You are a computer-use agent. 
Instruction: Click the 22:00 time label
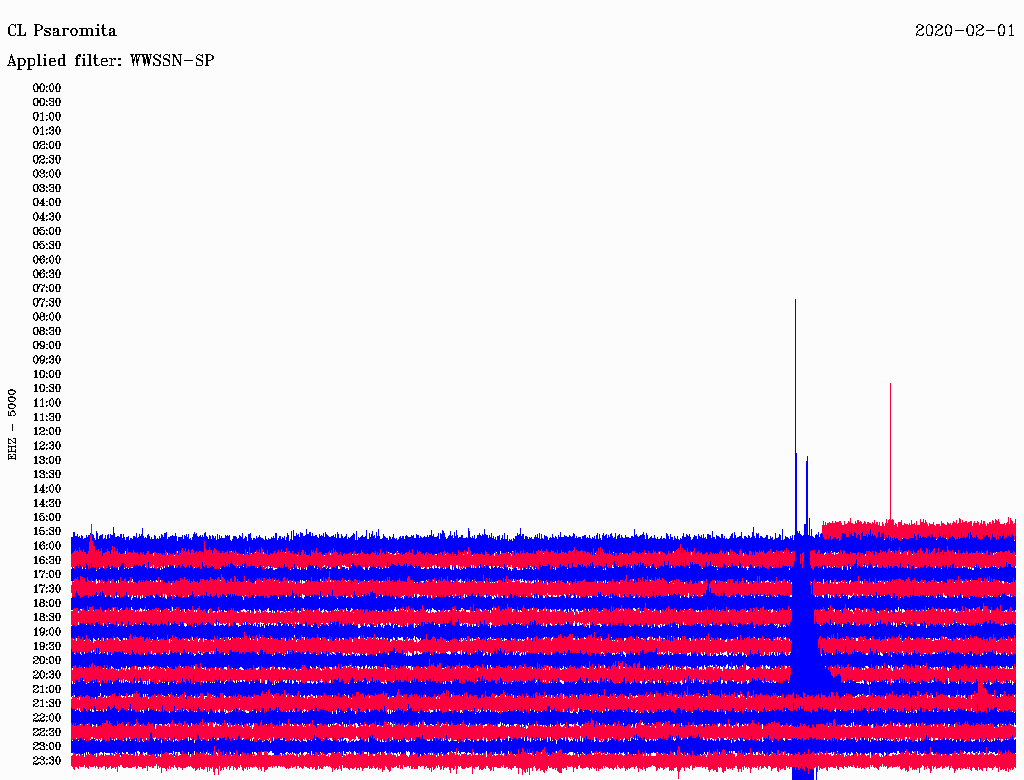[x=47, y=718]
